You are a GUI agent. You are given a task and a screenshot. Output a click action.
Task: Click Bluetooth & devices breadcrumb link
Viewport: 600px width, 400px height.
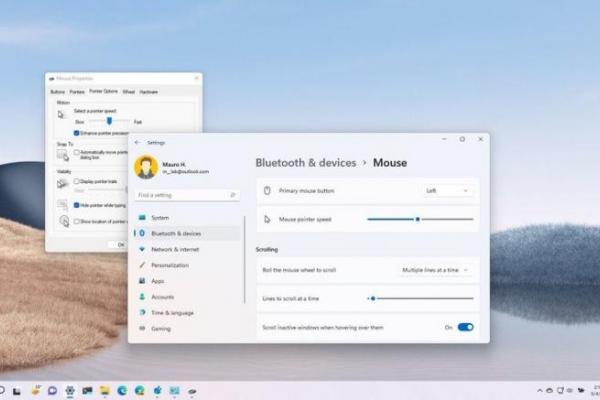click(306, 163)
